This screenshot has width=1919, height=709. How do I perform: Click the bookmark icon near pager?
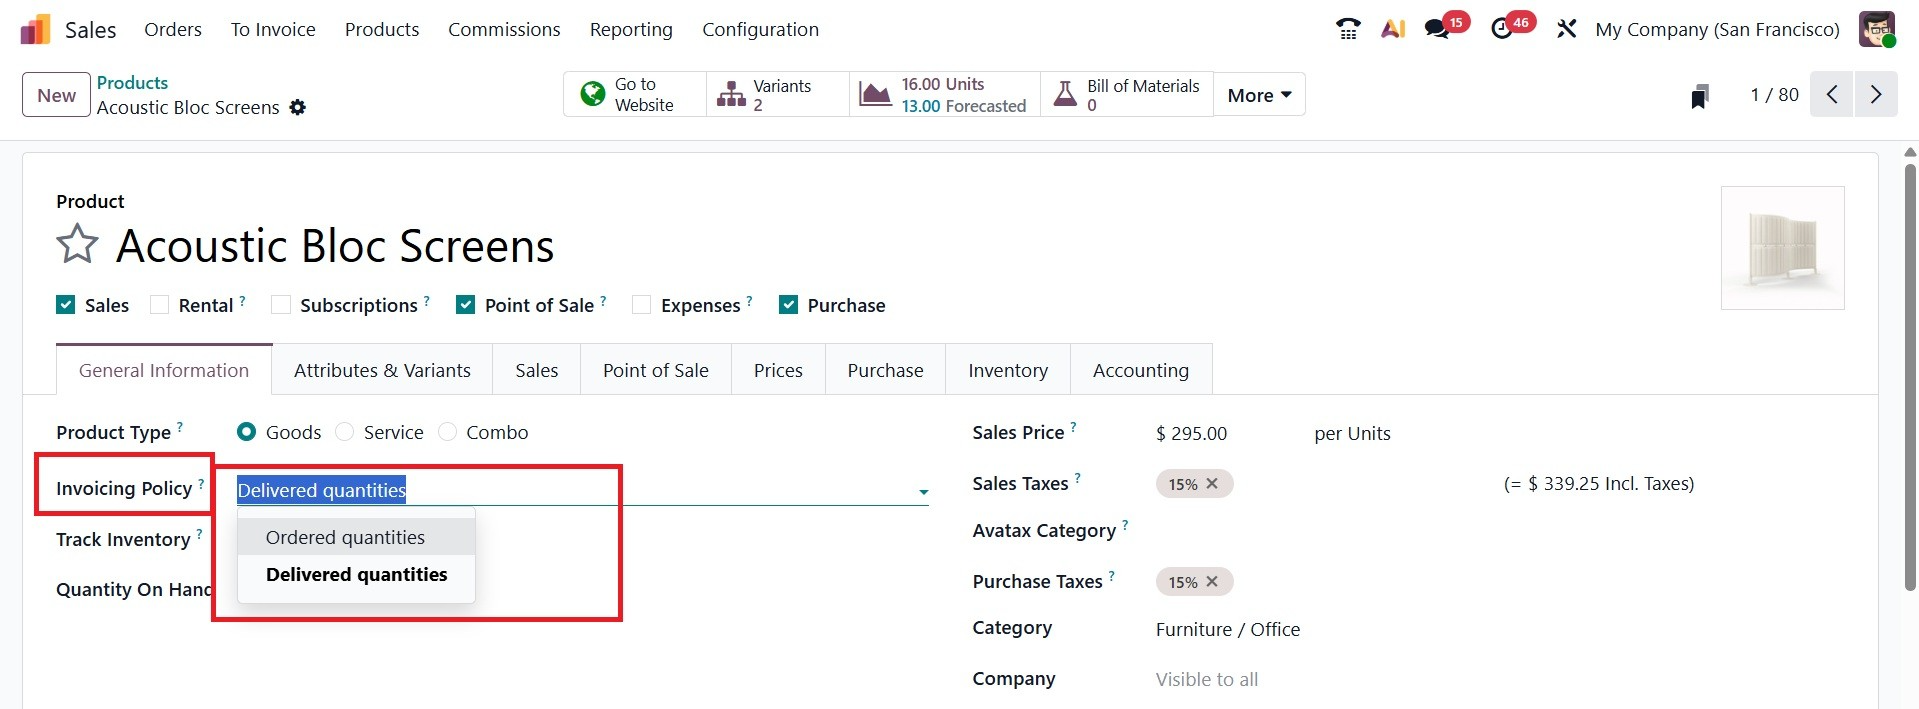click(x=1699, y=96)
